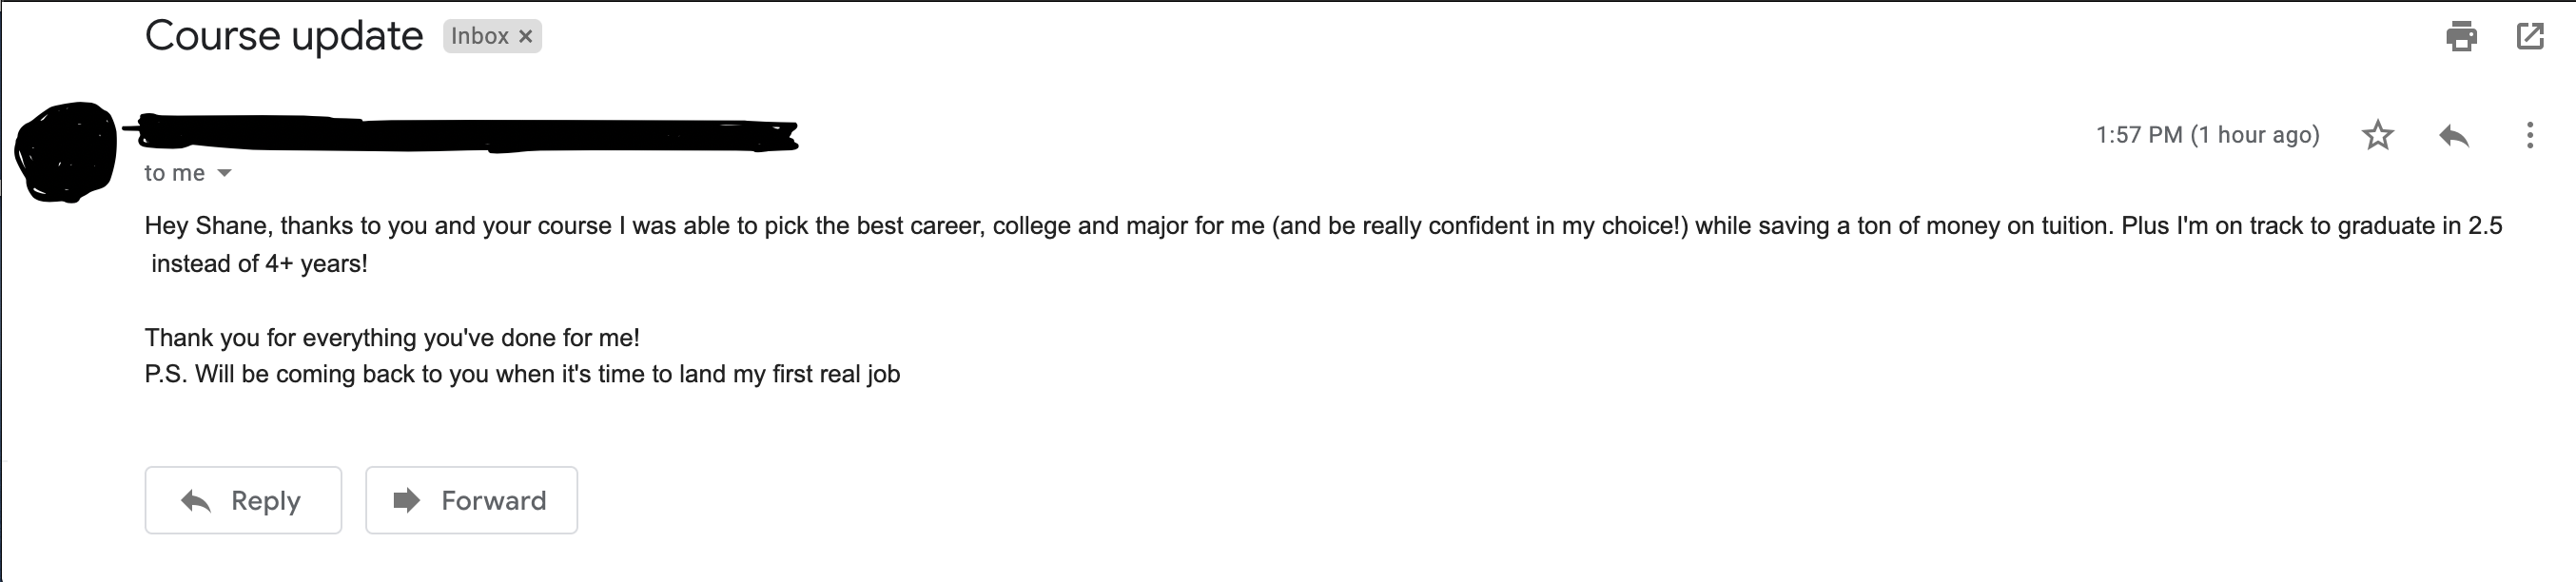The width and height of the screenshot is (2576, 582).
Task: Click the "Thank you for everything" line
Action: pyautogui.click(x=392, y=338)
